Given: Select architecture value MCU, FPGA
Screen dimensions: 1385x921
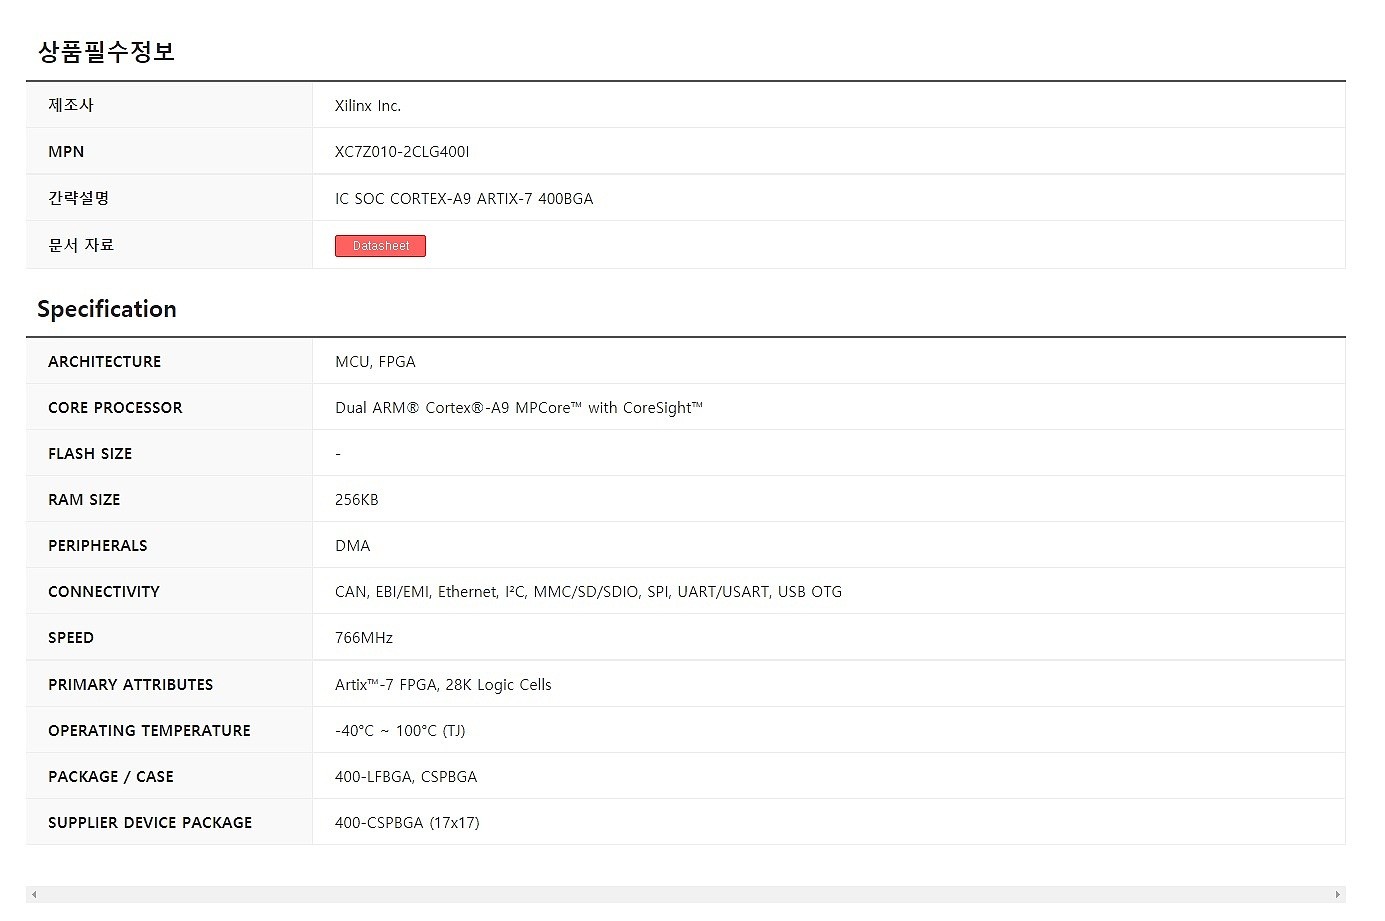Looking at the screenshot, I should pyautogui.click(x=375, y=362).
